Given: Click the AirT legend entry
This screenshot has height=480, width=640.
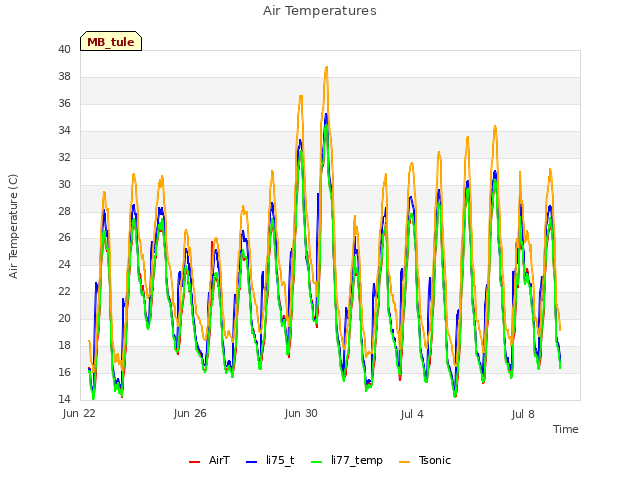Looking at the screenshot, I should [209, 460].
